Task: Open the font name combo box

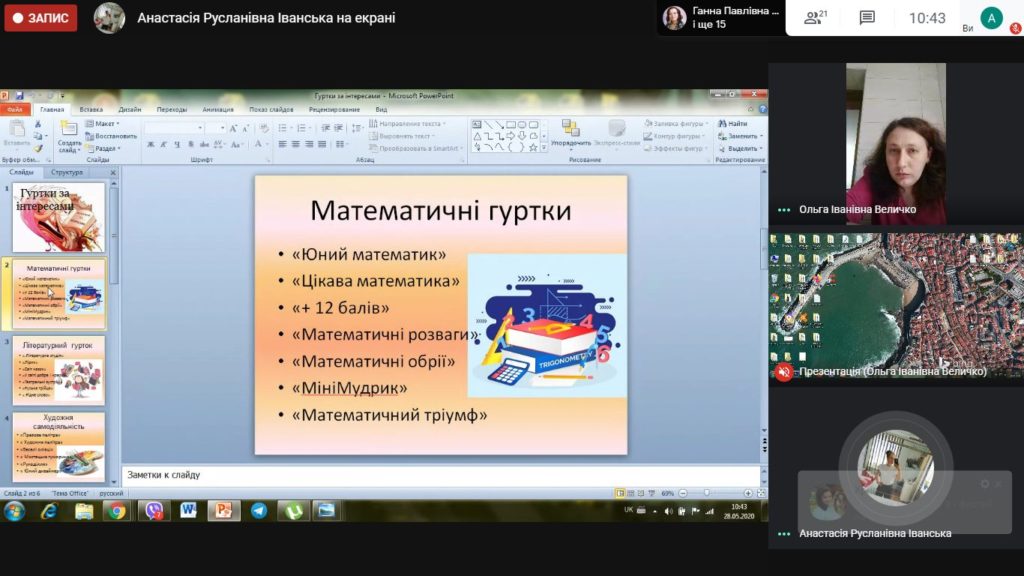Action: click(174, 129)
